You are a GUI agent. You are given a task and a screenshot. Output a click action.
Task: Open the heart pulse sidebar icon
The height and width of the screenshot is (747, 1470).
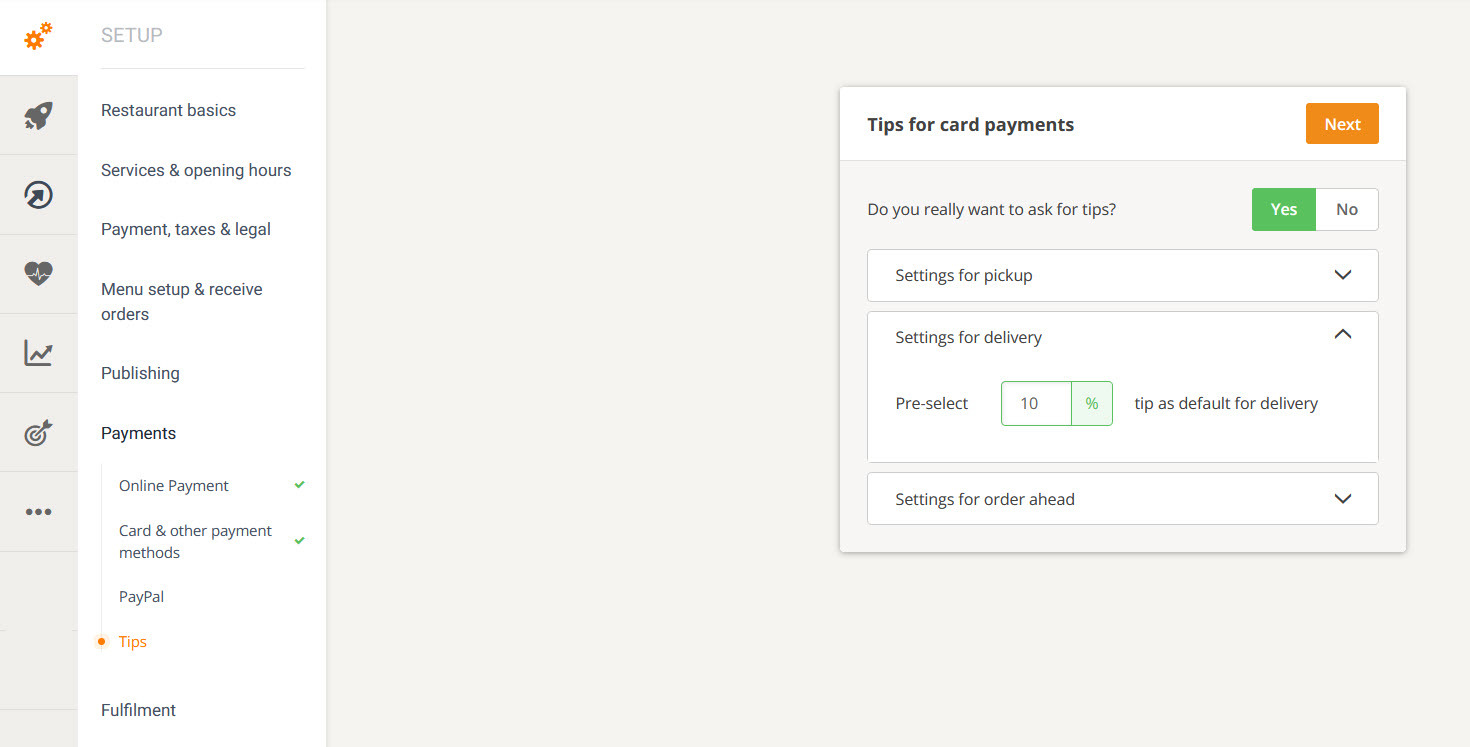[x=38, y=274]
